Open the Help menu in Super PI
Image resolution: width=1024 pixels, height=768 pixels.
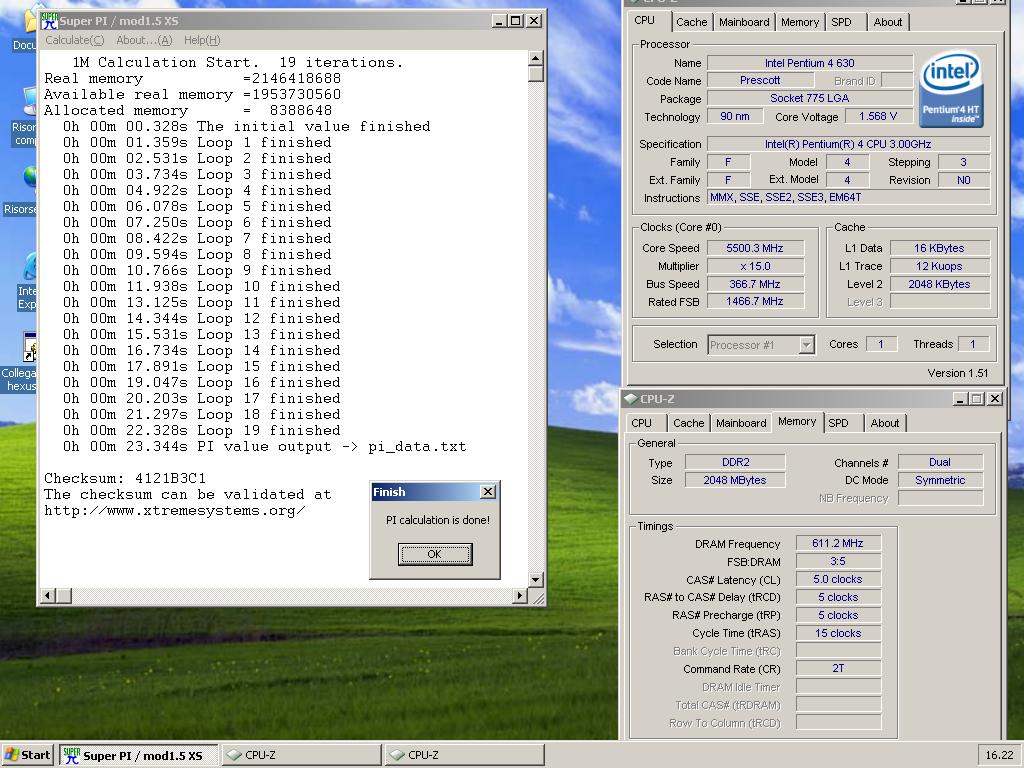202,40
